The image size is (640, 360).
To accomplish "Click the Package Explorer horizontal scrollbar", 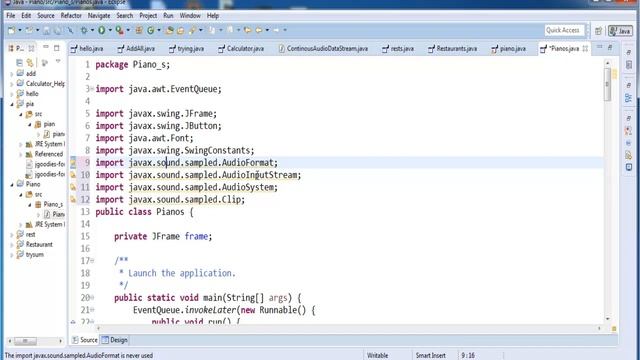I will [x=26, y=340].
